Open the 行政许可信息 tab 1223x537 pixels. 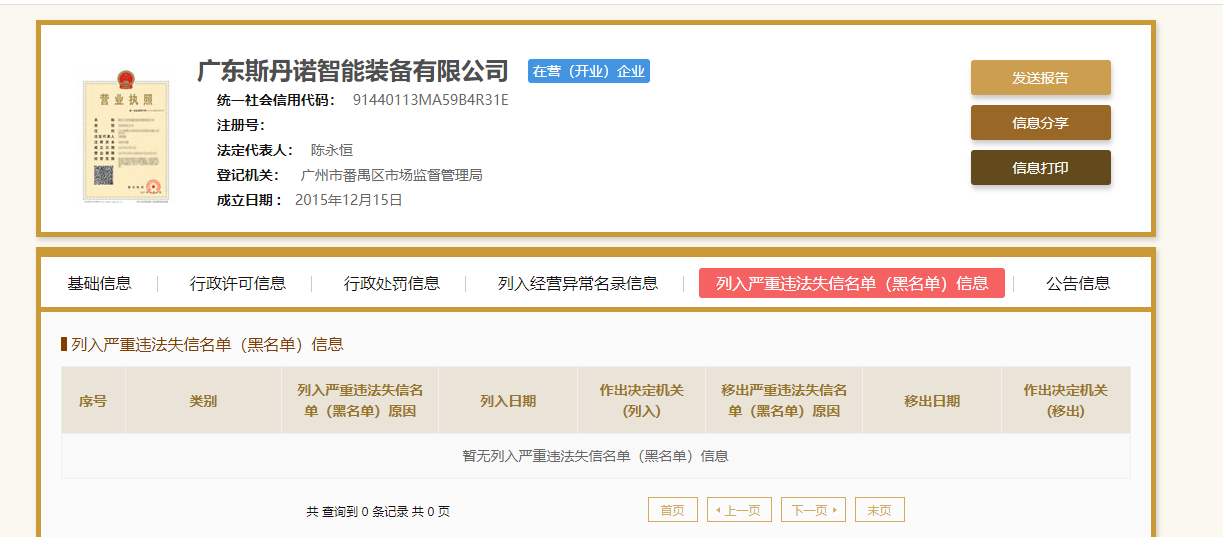click(x=237, y=283)
